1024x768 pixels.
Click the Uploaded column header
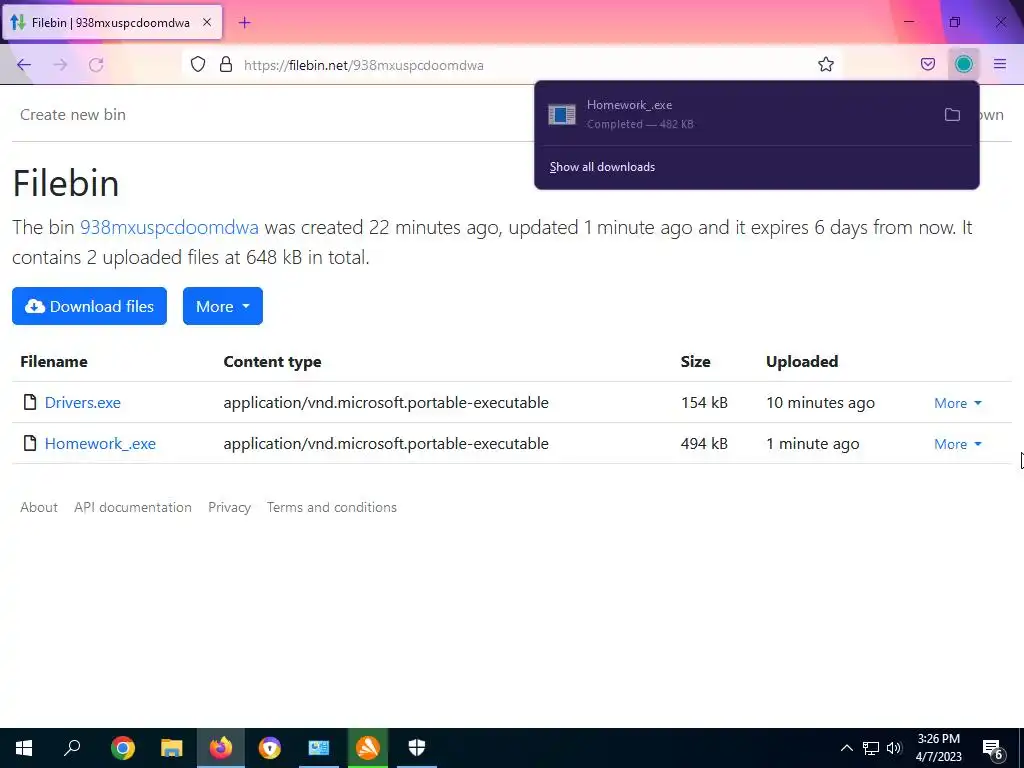[802, 361]
